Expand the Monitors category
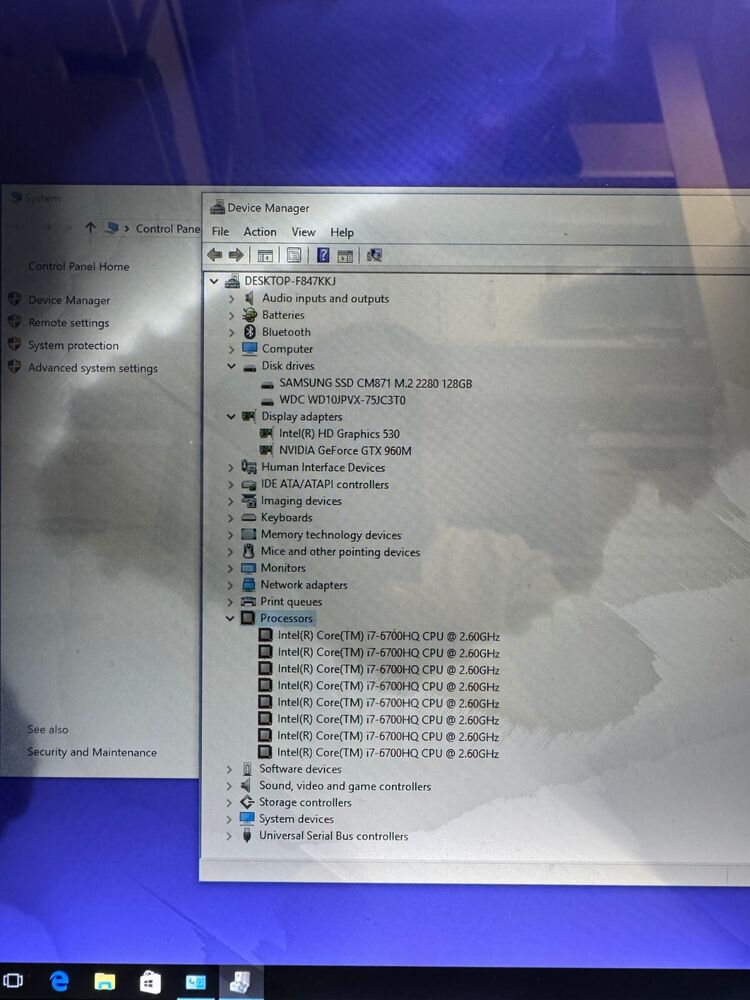The height and width of the screenshot is (1000, 750). click(x=230, y=568)
